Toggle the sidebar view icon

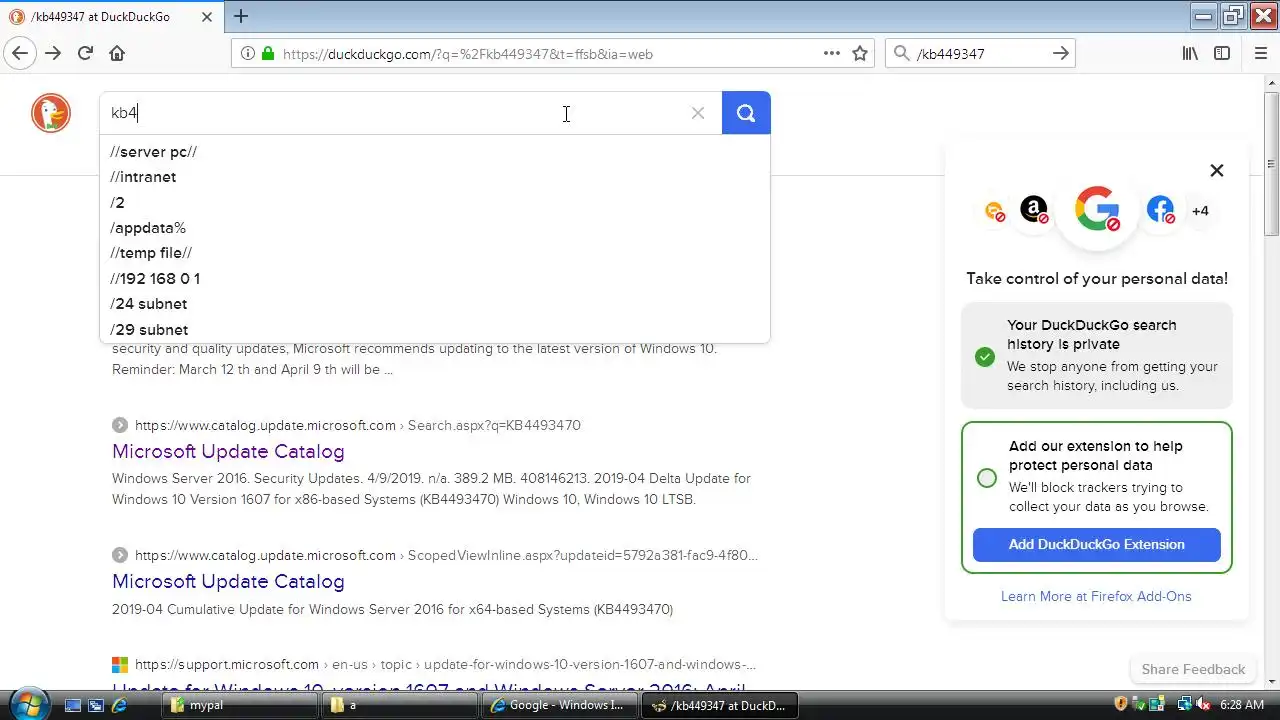[x=1222, y=54]
